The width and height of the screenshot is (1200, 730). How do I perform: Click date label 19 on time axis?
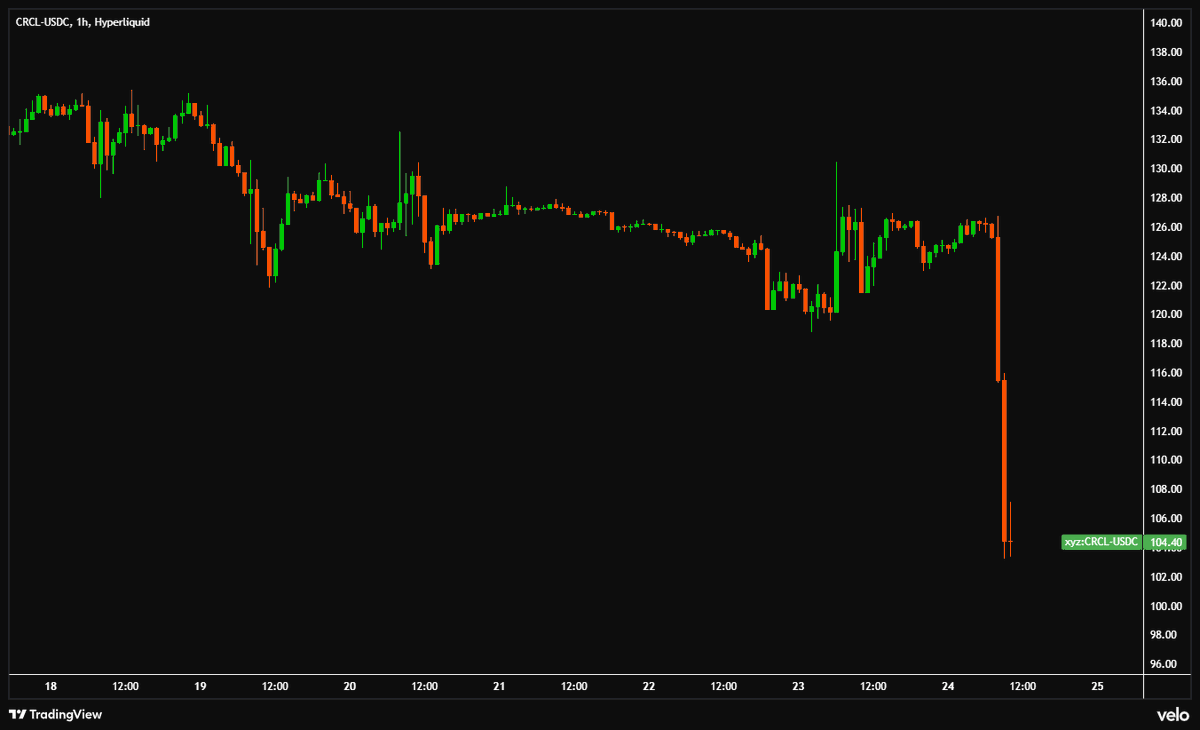pyautogui.click(x=200, y=686)
